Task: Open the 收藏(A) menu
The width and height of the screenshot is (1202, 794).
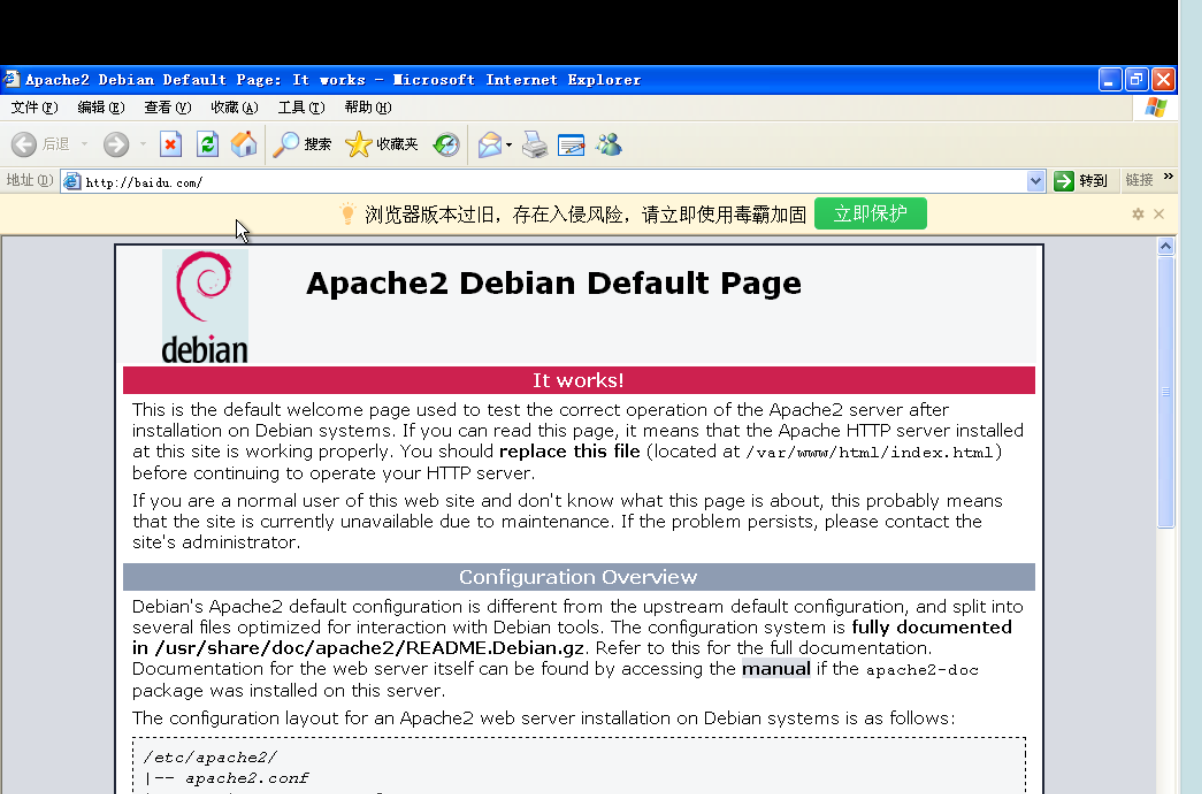Action: click(x=234, y=107)
